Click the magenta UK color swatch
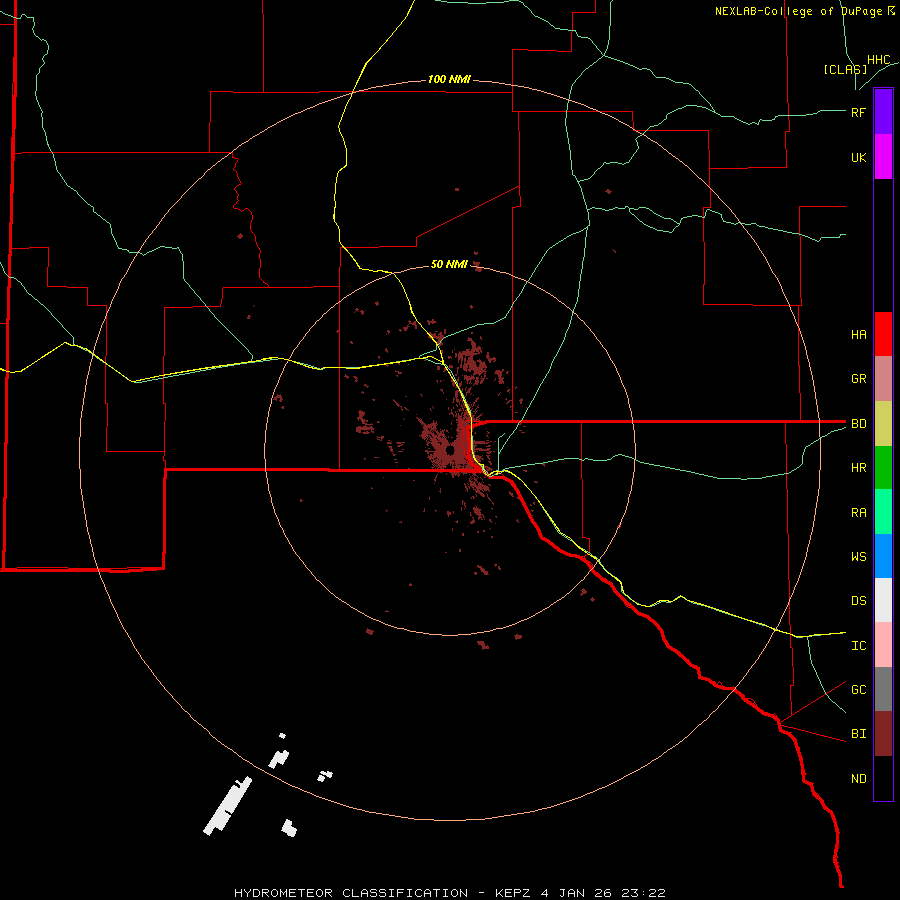The height and width of the screenshot is (900, 900). (x=883, y=157)
